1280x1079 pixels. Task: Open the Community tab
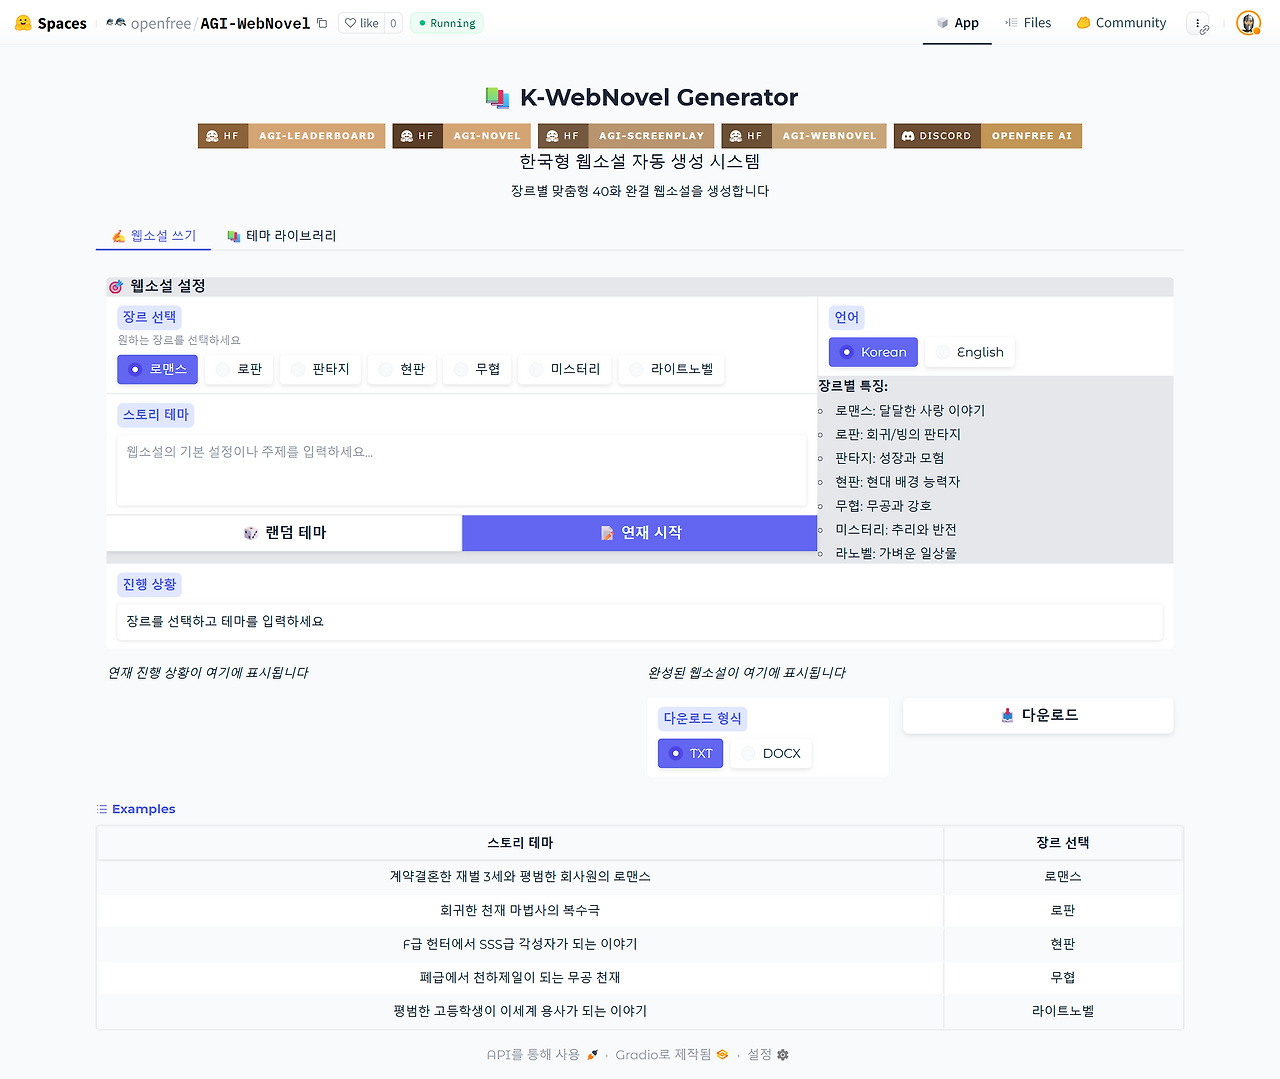click(x=1121, y=22)
